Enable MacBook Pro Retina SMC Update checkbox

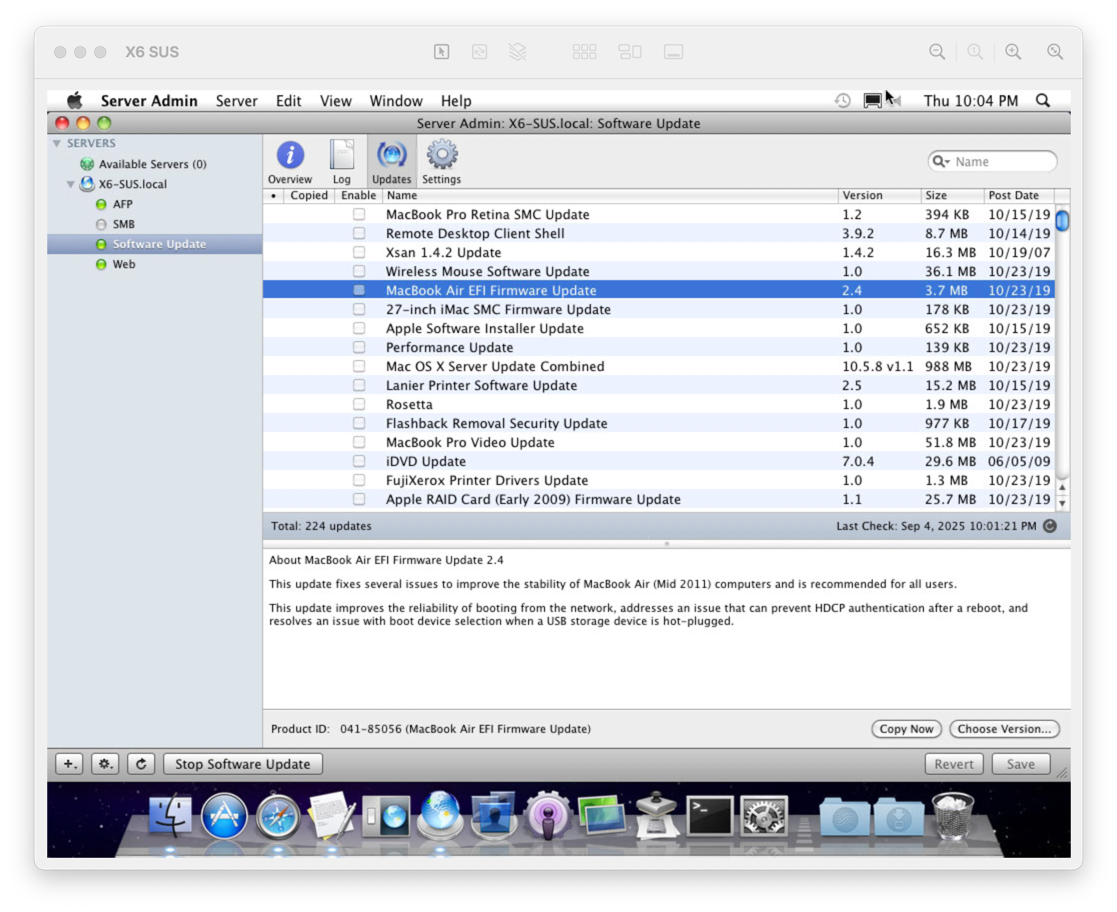359,214
